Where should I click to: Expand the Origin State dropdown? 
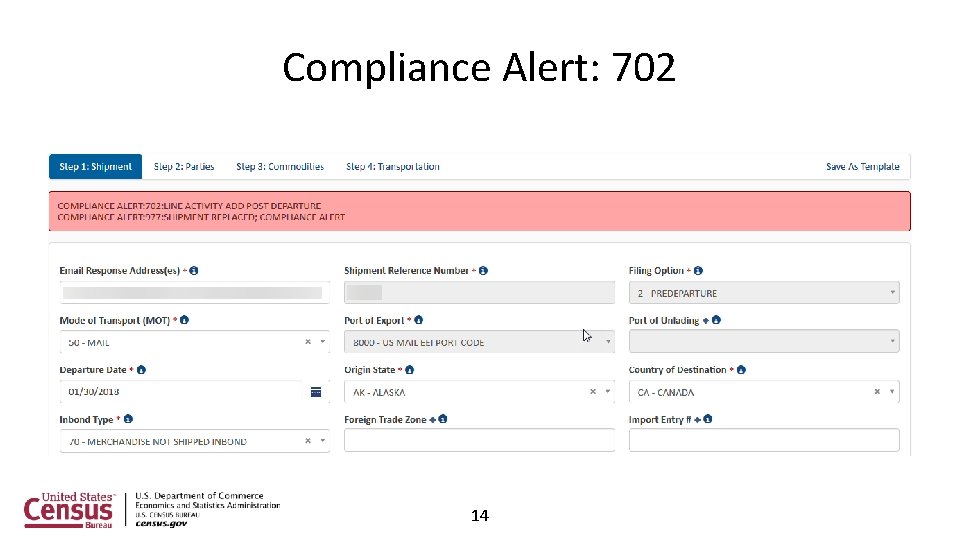(608, 392)
